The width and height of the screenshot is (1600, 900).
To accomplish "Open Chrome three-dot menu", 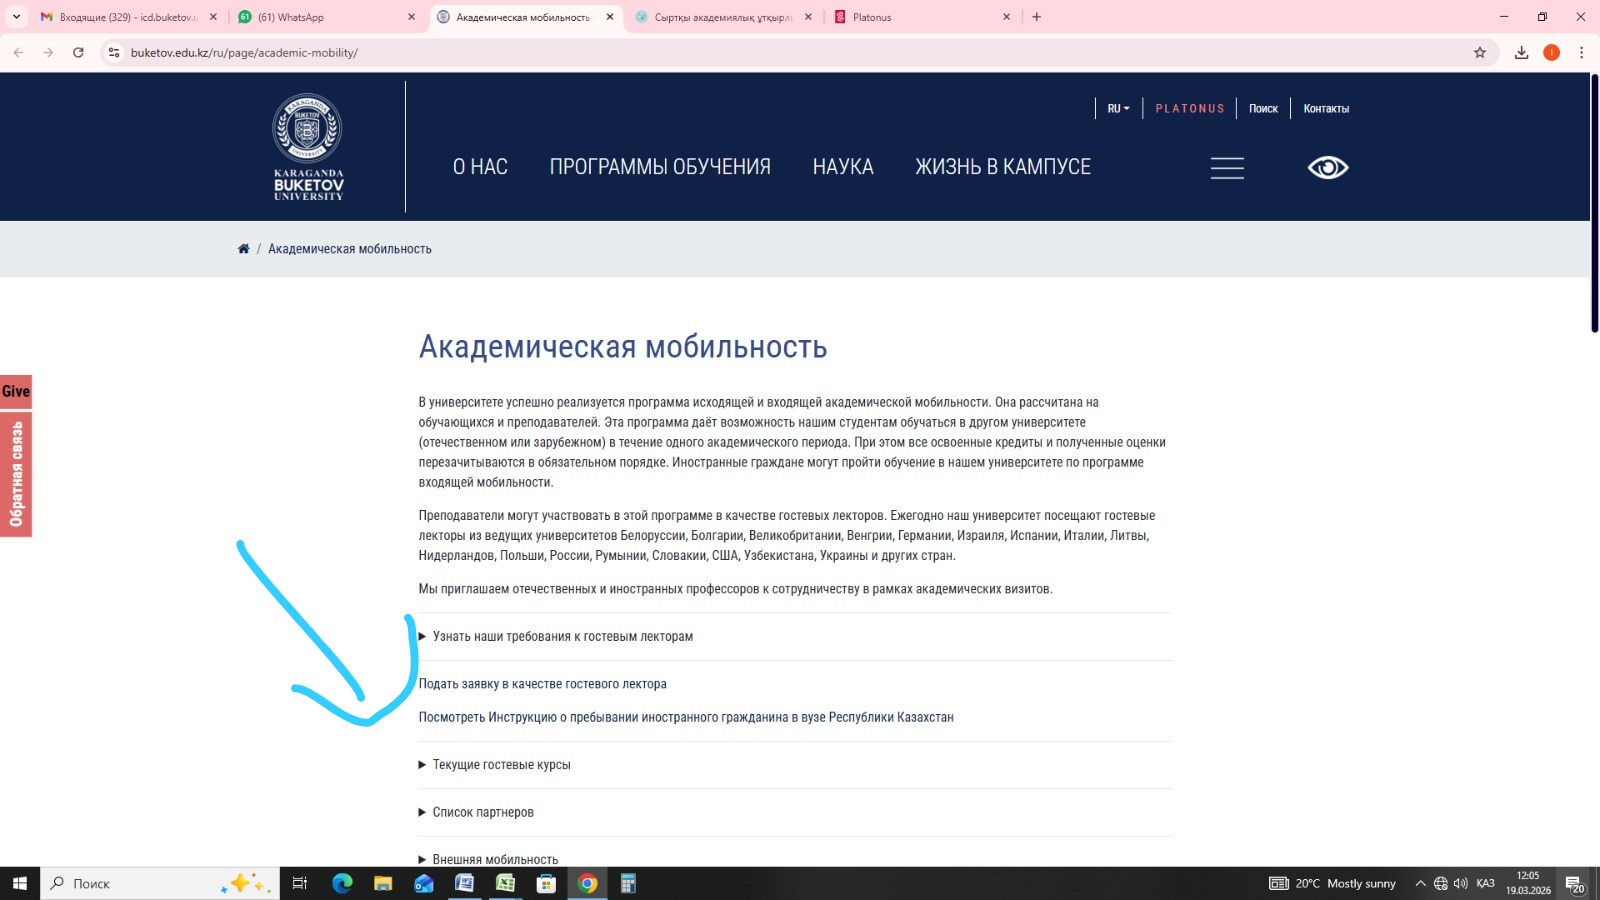I will [1581, 53].
